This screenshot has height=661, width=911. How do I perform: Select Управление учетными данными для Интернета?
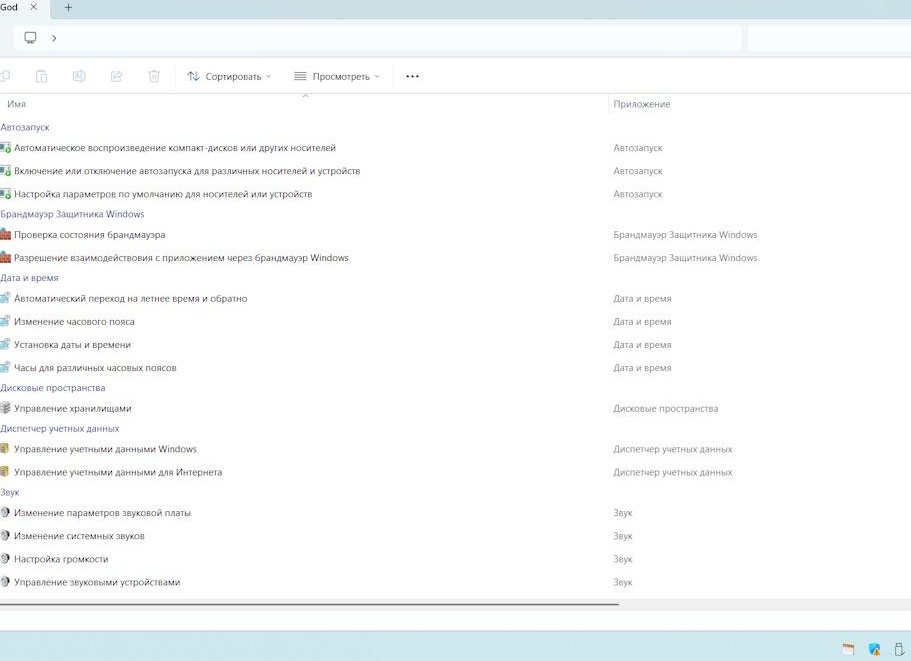click(x=118, y=472)
